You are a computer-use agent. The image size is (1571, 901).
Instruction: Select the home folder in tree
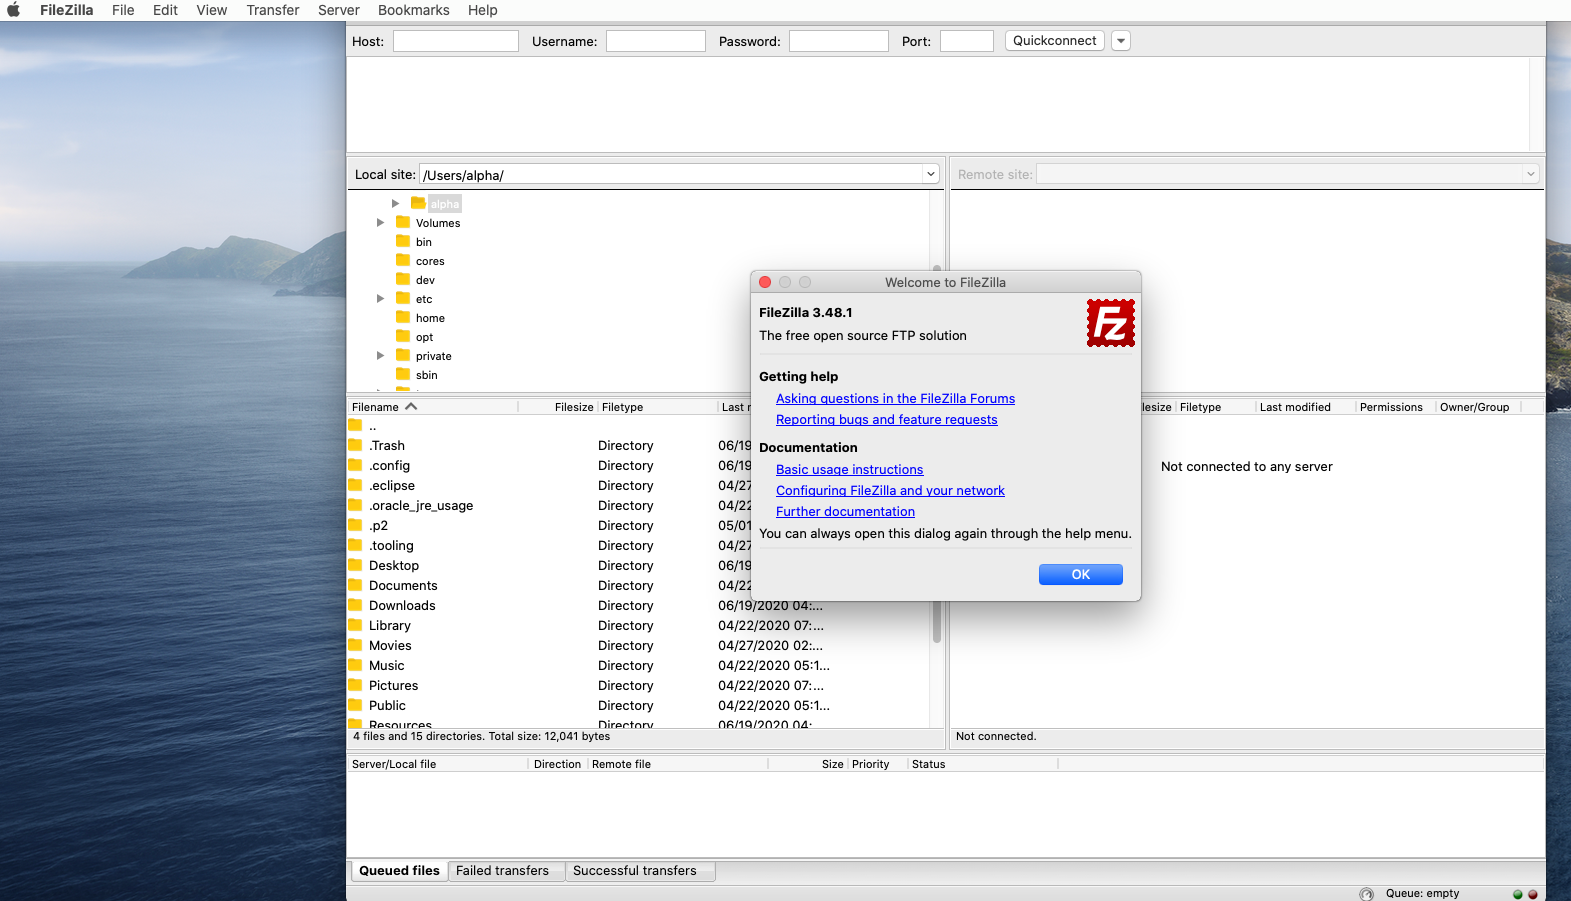pyautogui.click(x=430, y=318)
